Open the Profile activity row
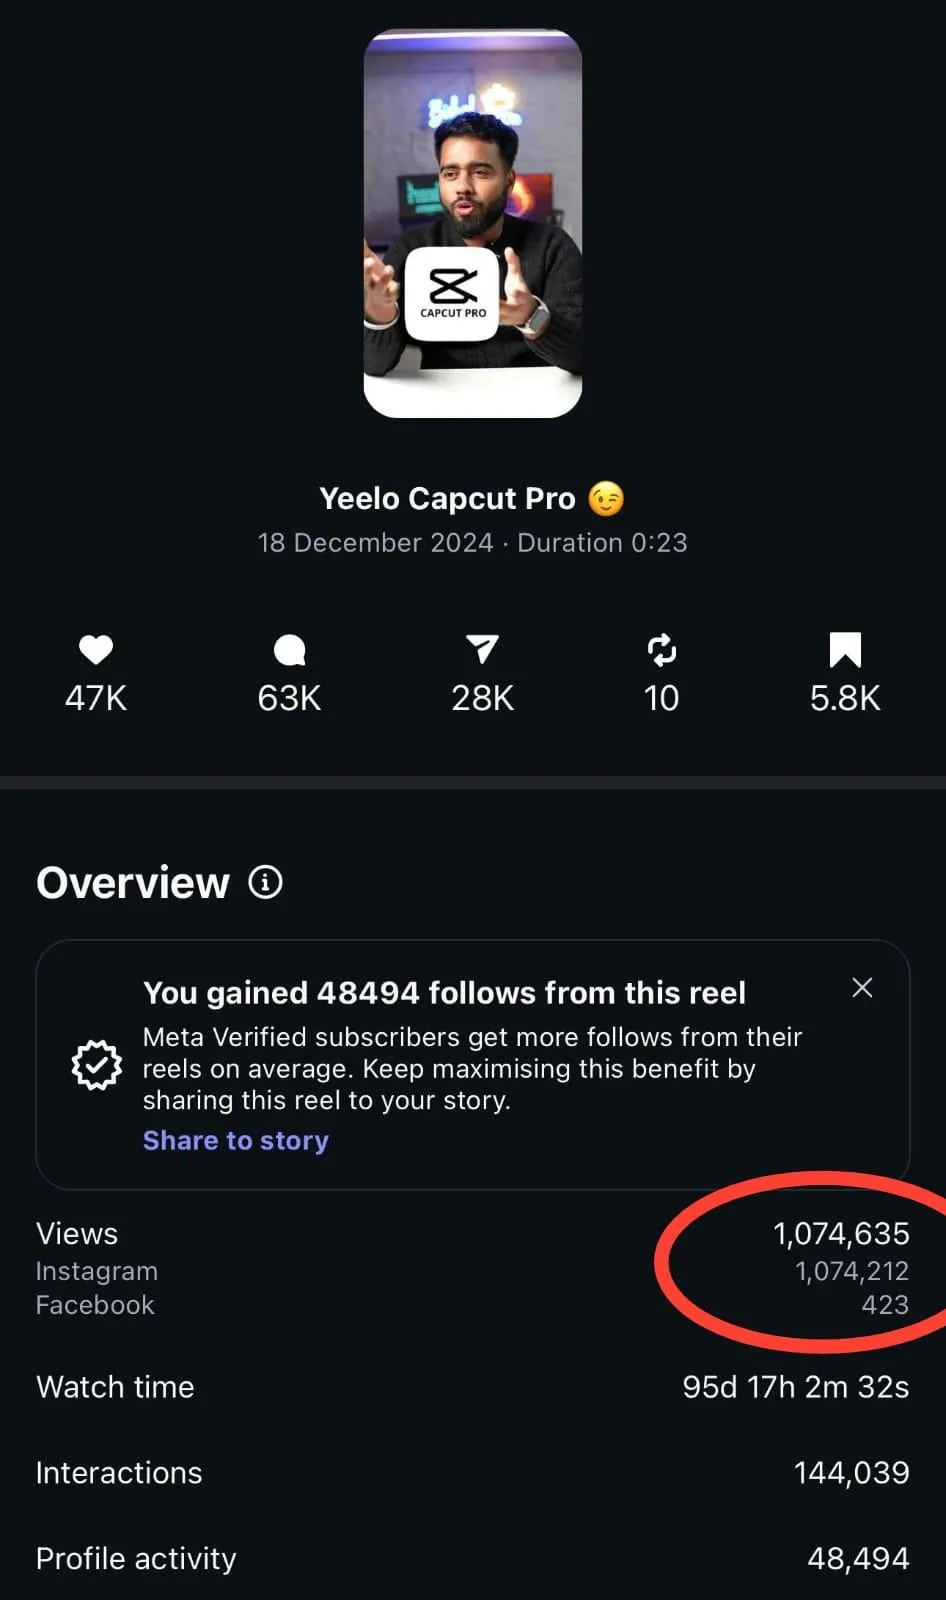Image resolution: width=946 pixels, height=1600 pixels. pyautogui.click(x=473, y=1558)
